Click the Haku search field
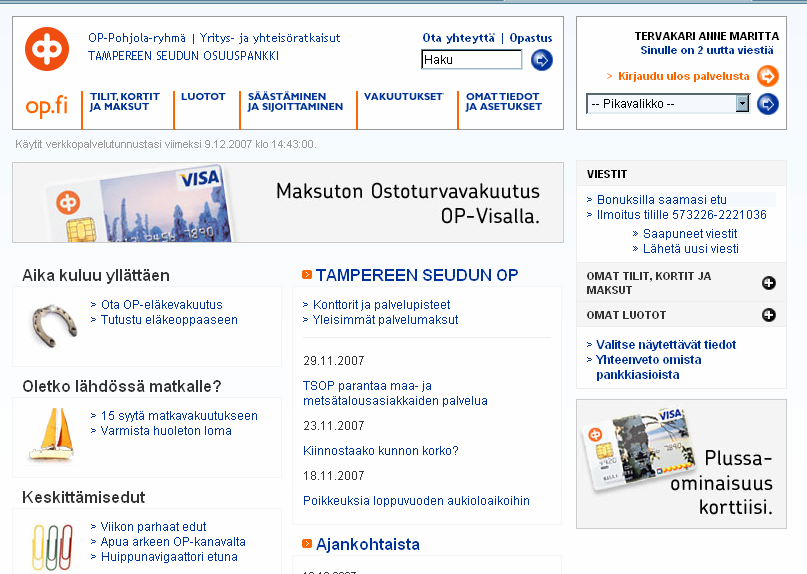The height and width of the screenshot is (574, 807). (x=471, y=60)
